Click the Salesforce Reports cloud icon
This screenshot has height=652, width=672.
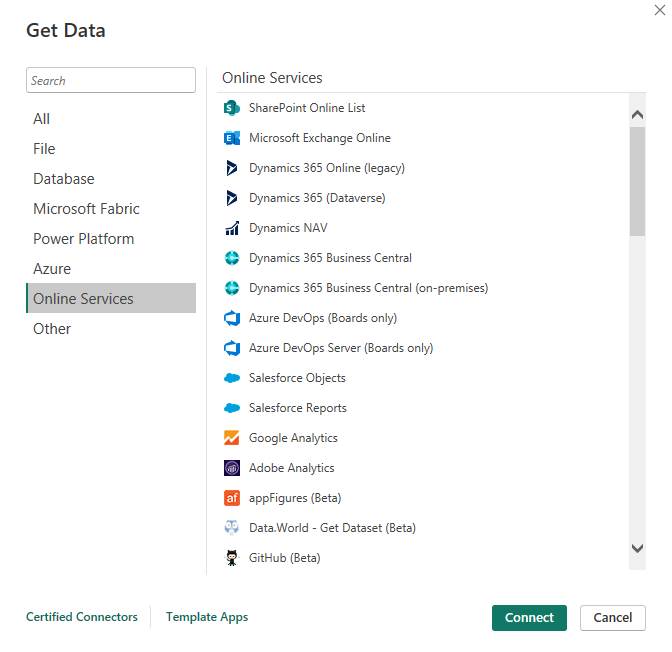[232, 408]
